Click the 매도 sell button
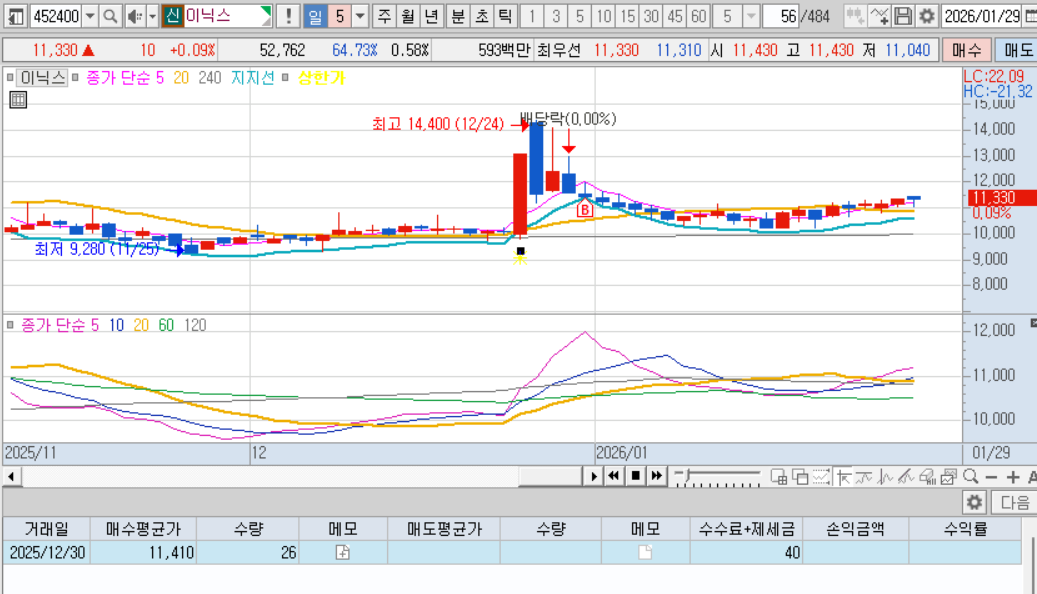Image resolution: width=1037 pixels, height=594 pixels. coord(1016,50)
